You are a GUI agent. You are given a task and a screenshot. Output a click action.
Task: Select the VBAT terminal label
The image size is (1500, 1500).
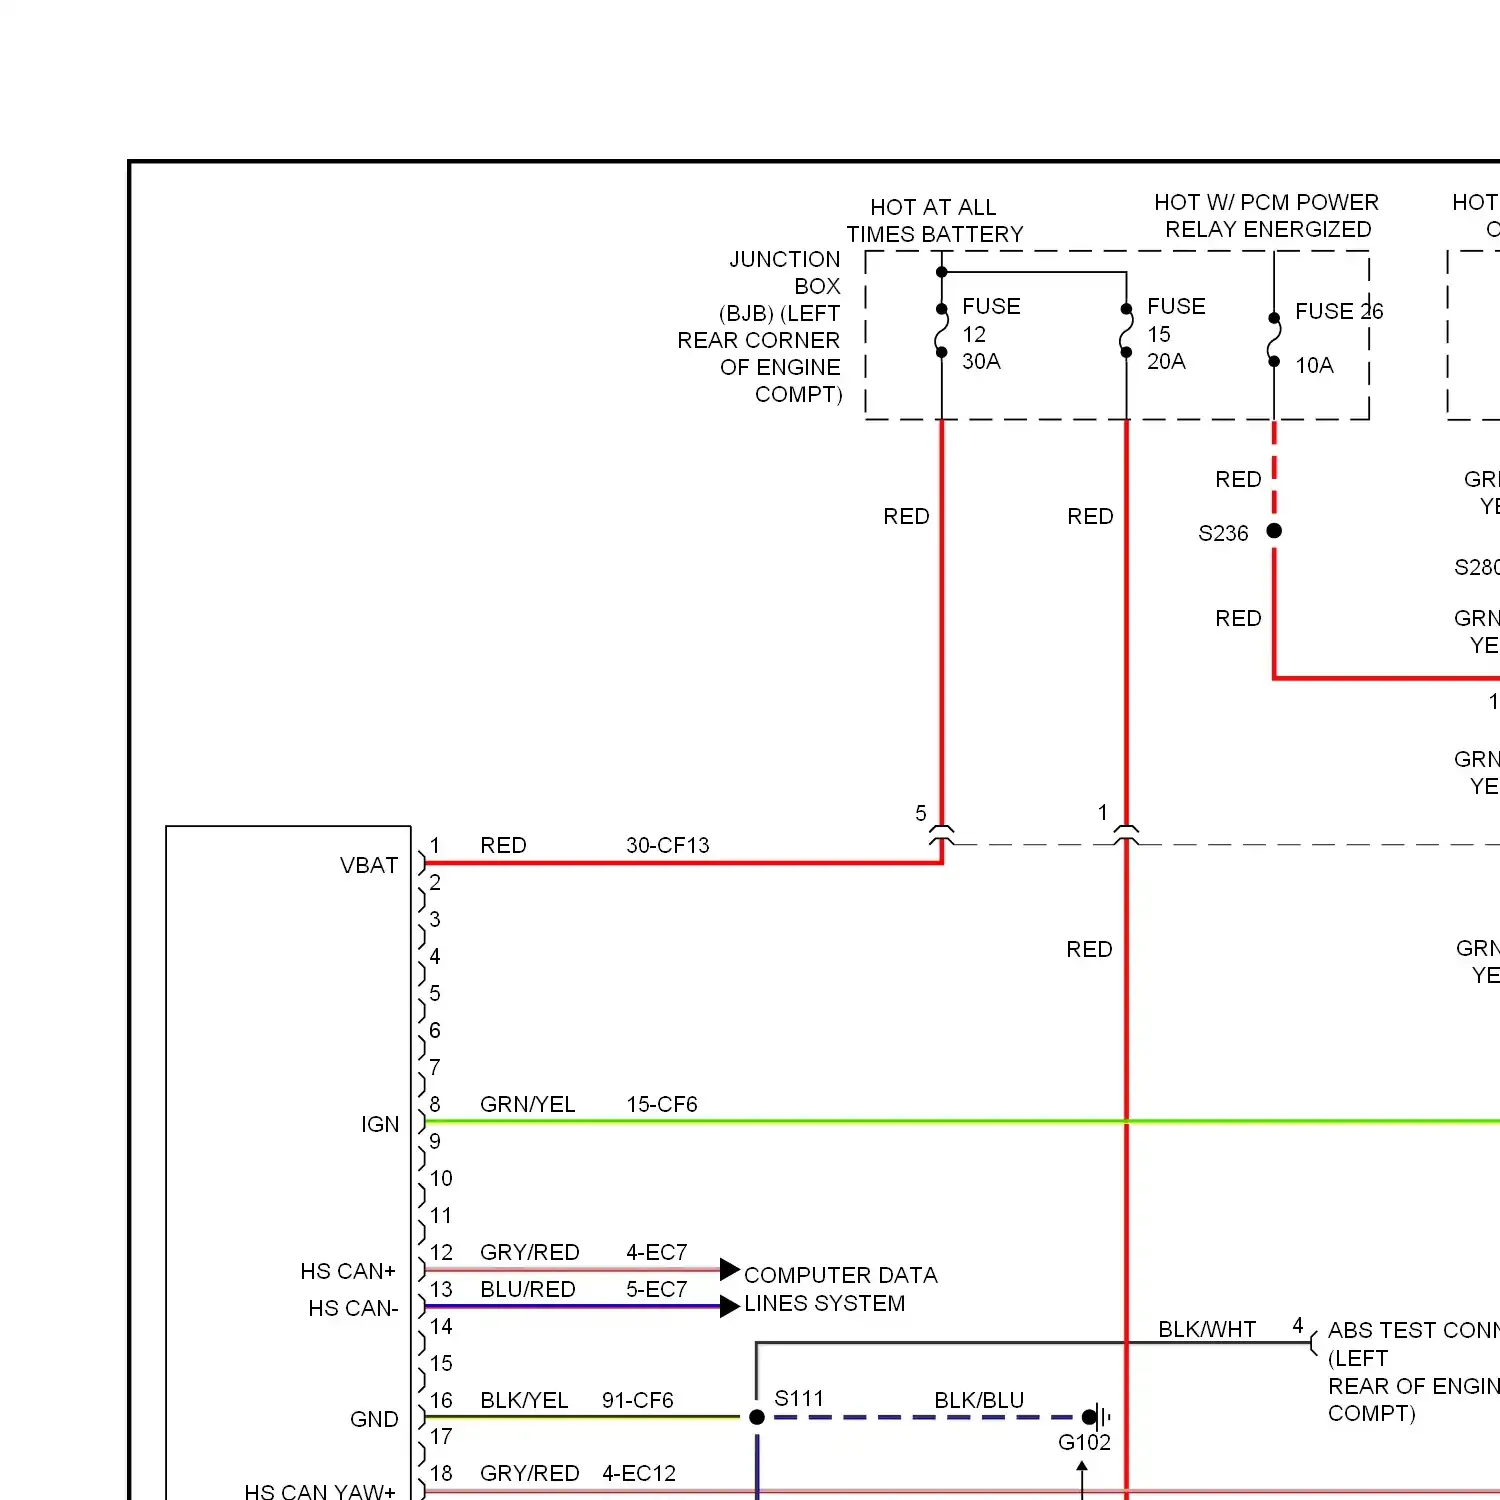(369, 866)
